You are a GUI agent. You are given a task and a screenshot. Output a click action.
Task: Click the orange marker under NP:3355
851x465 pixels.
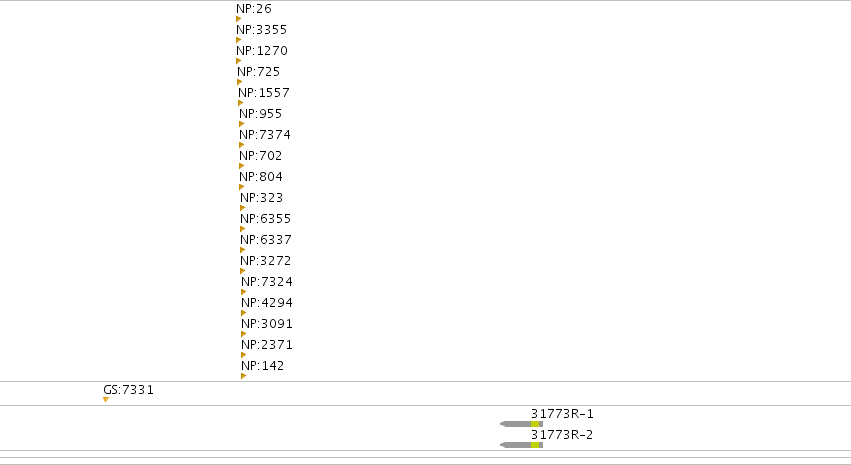coord(238,40)
